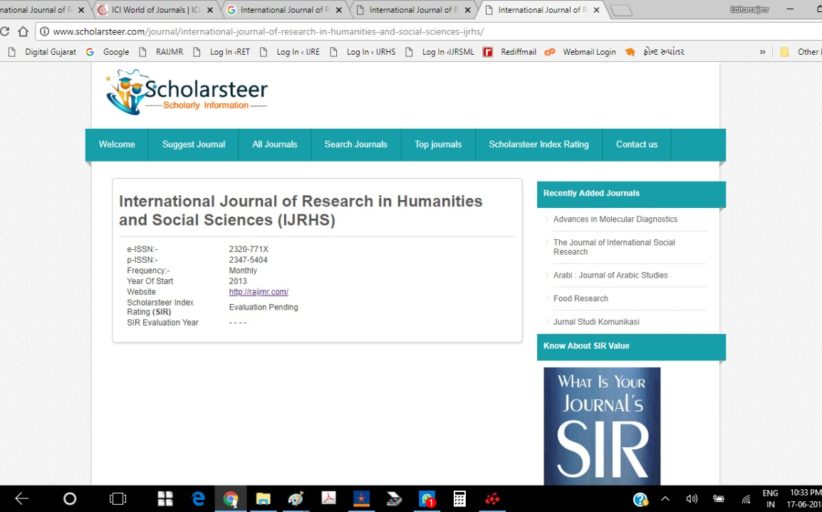Click the p-ISSN value 2347-5404
The height and width of the screenshot is (512, 822).
pyautogui.click(x=248, y=260)
